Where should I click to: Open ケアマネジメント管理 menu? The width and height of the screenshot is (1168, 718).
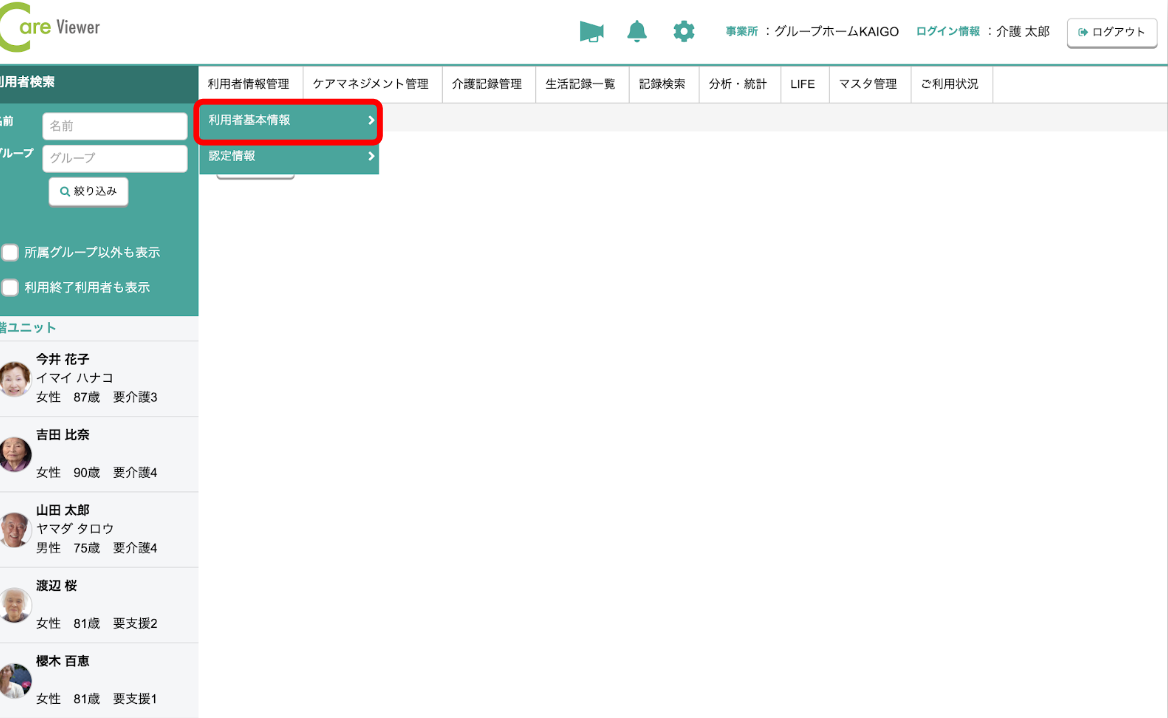tap(370, 84)
